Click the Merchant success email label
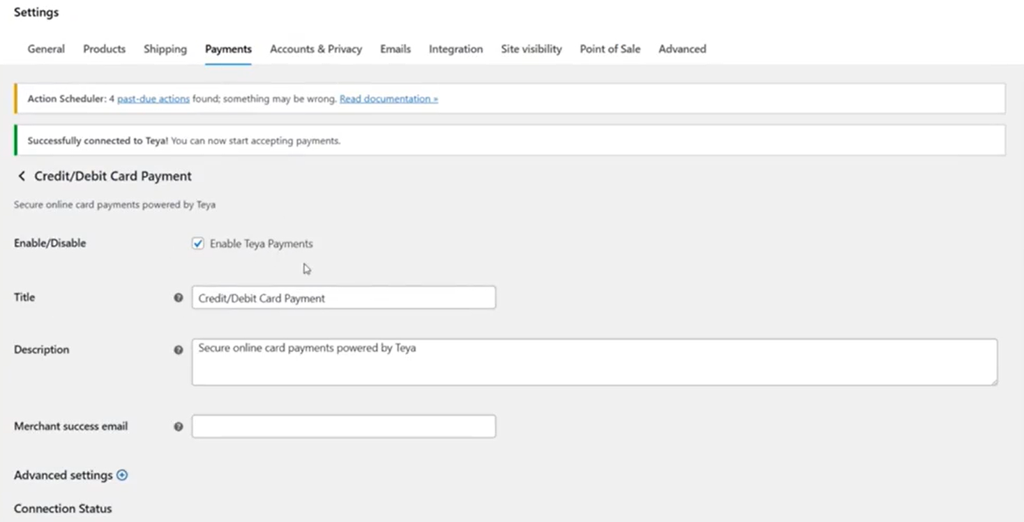Image resolution: width=1024 pixels, height=522 pixels. click(71, 426)
